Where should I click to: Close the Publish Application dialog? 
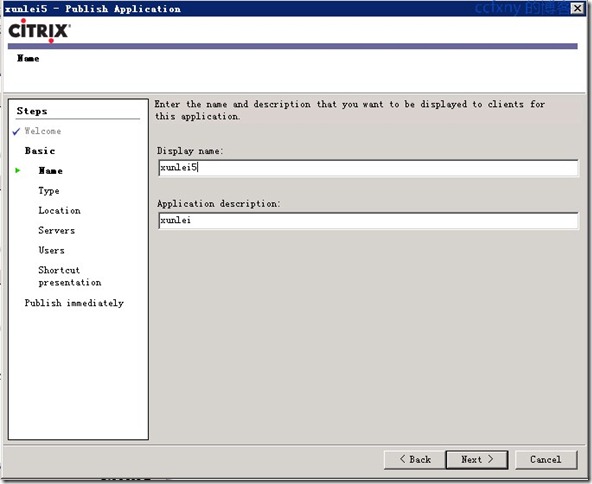tap(577, 8)
